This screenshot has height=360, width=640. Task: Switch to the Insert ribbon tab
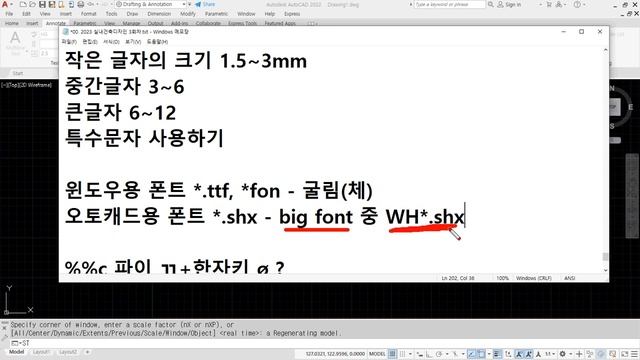[x=32, y=23]
